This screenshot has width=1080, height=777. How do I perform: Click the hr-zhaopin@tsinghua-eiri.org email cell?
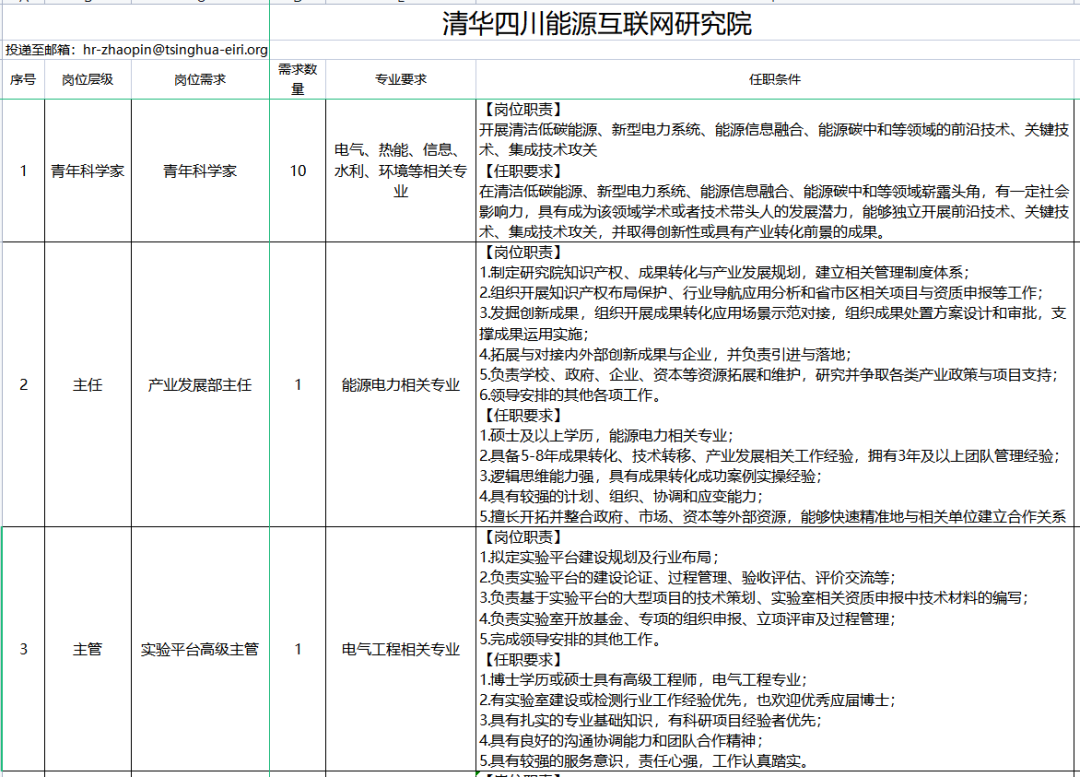pyautogui.click(x=136, y=49)
